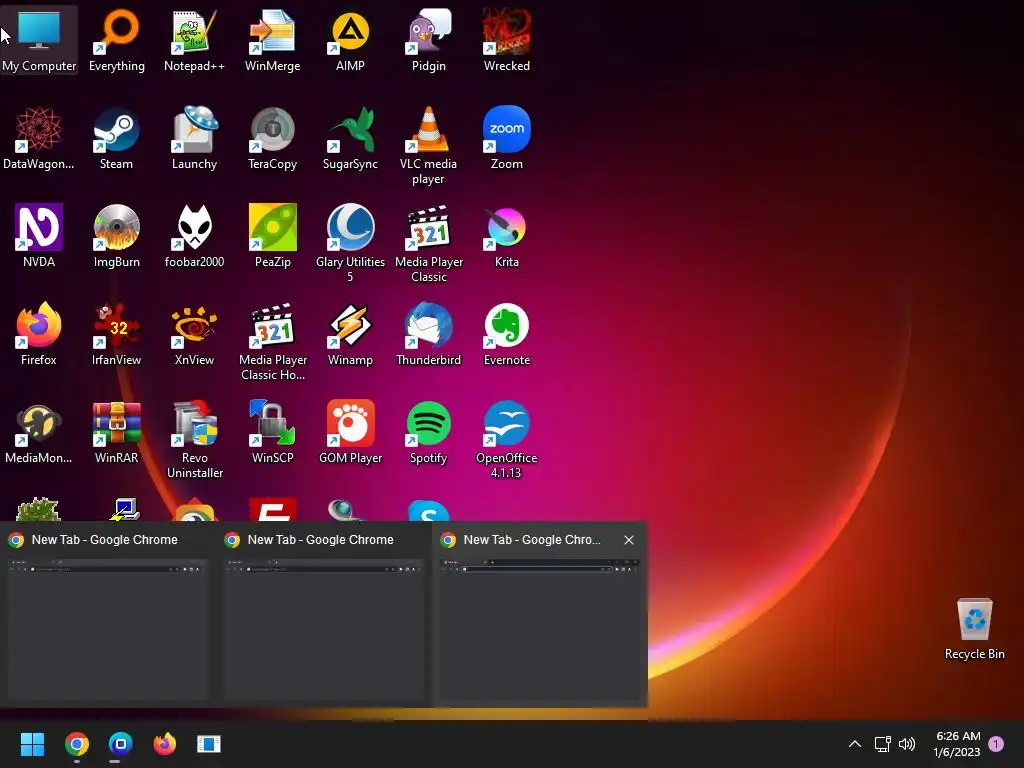Select the Evernote elephant icon
The width and height of the screenshot is (1024, 768).
(507, 334)
